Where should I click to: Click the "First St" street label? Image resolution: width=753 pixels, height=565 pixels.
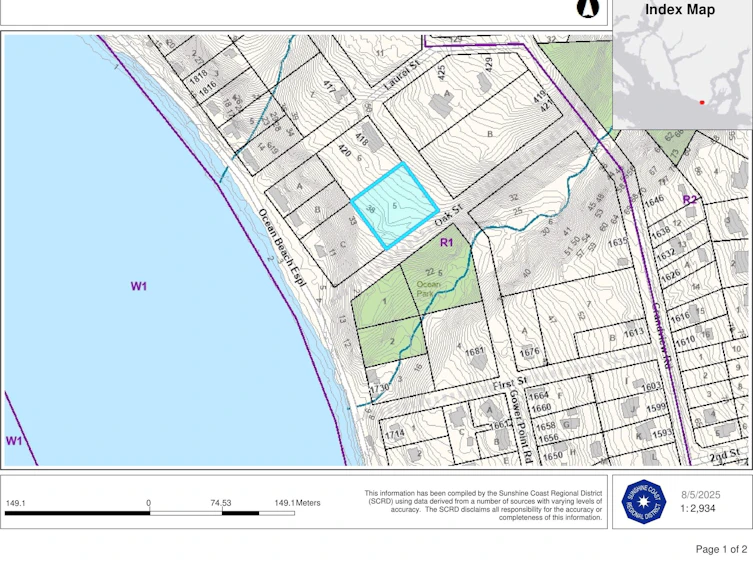(510, 383)
